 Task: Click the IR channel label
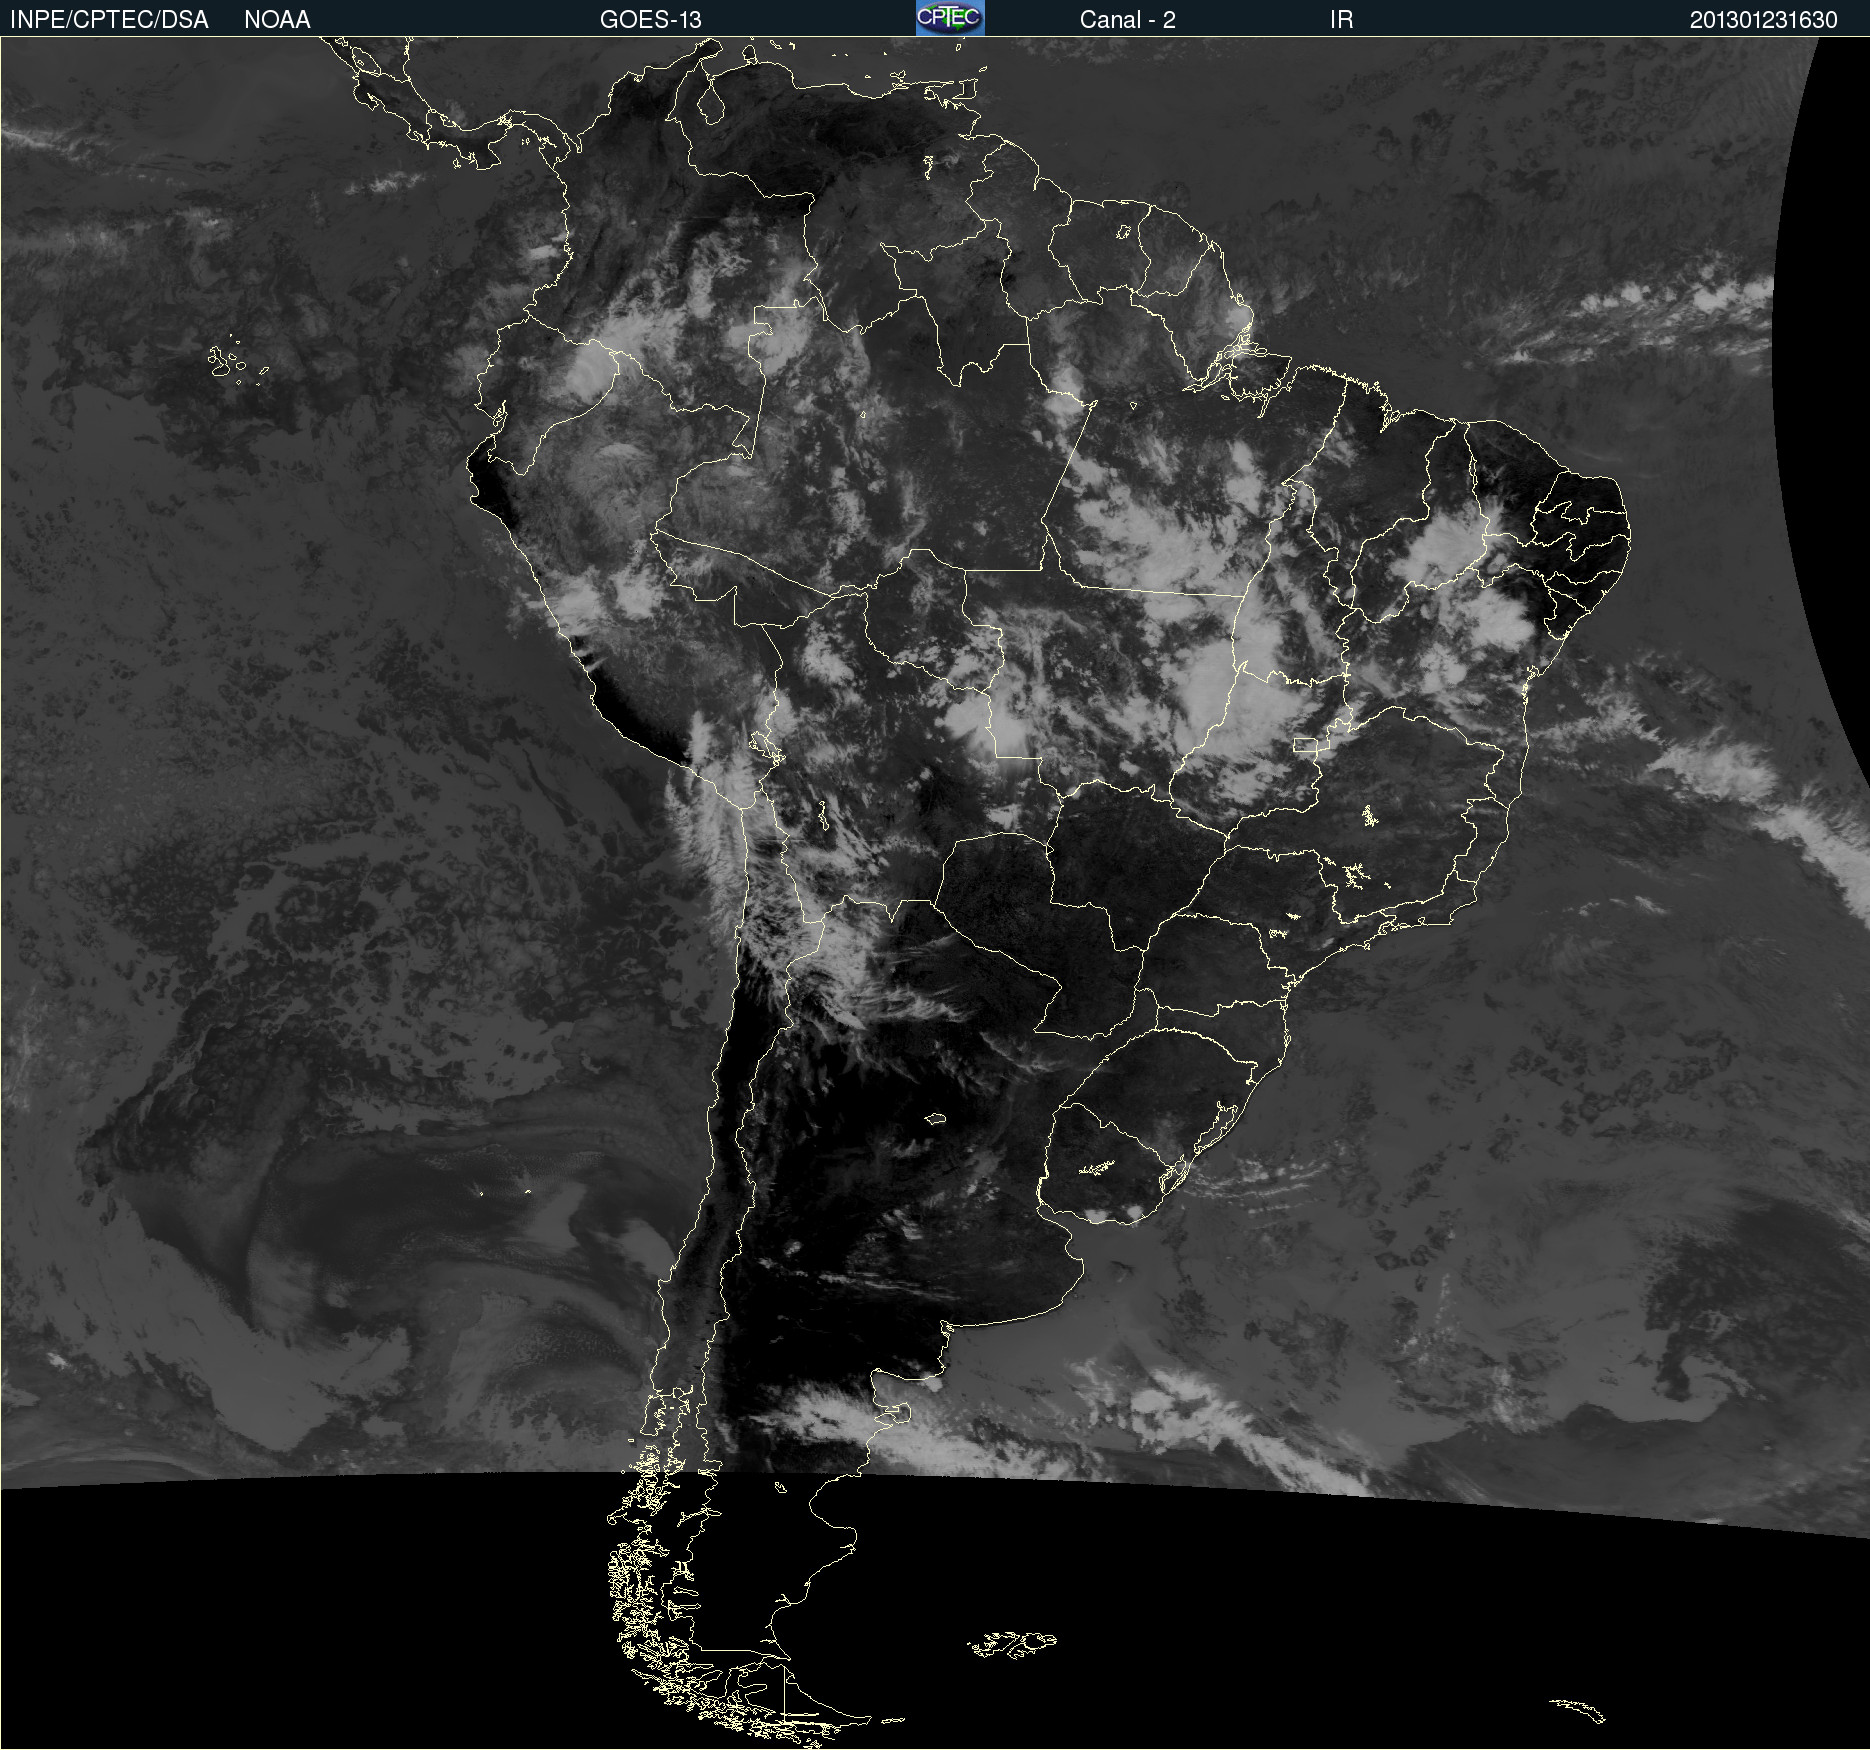1341,20
